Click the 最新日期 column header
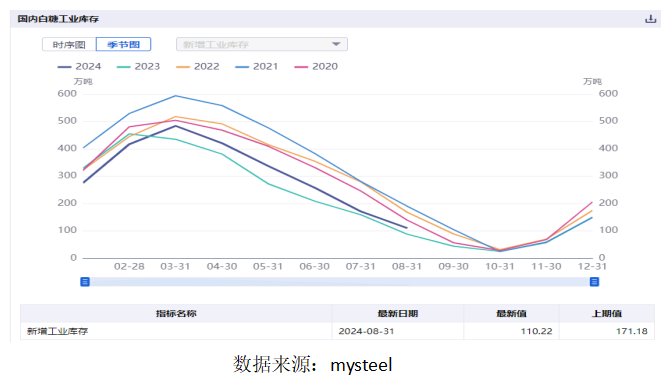The height and width of the screenshot is (382, 669). (398, 314)
